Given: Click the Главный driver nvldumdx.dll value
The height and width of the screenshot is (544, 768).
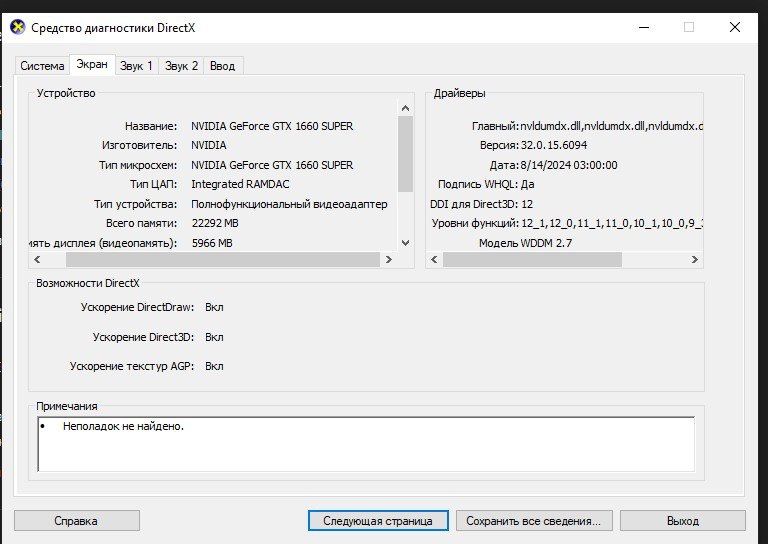Looking at the screenshot, I should 612,126.
